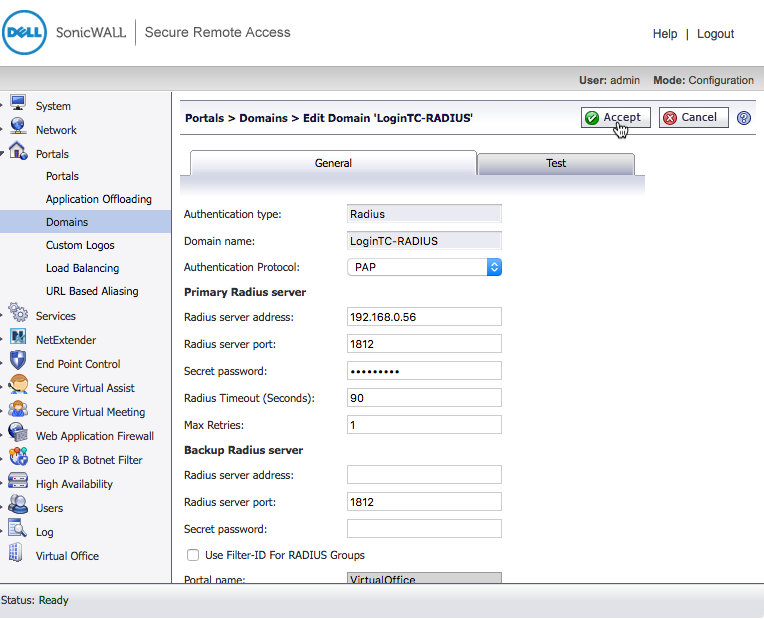This screenshot has width=764, height=619.
Task: Click the Geo IP & Botnet Filter icon
Action: (x=18, y=458)
